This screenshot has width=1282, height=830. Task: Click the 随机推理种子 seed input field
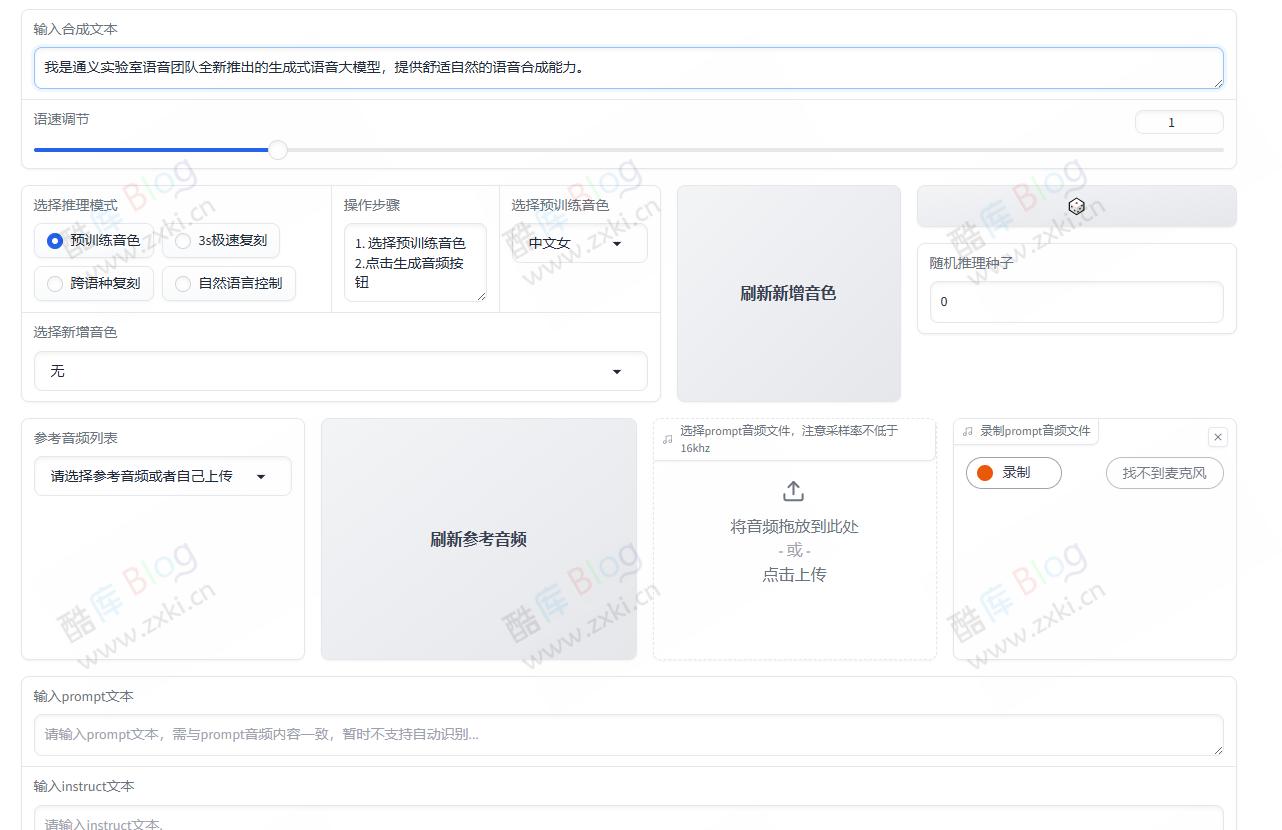click(x=1075, y=301)
